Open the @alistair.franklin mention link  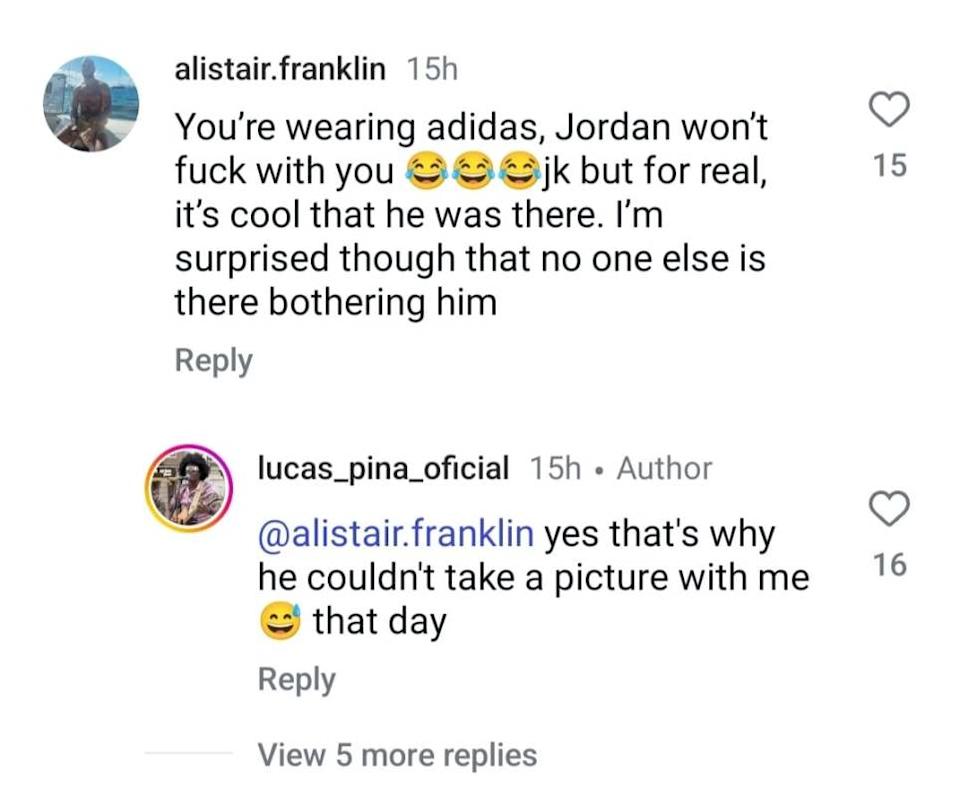[x=395, y=533]
